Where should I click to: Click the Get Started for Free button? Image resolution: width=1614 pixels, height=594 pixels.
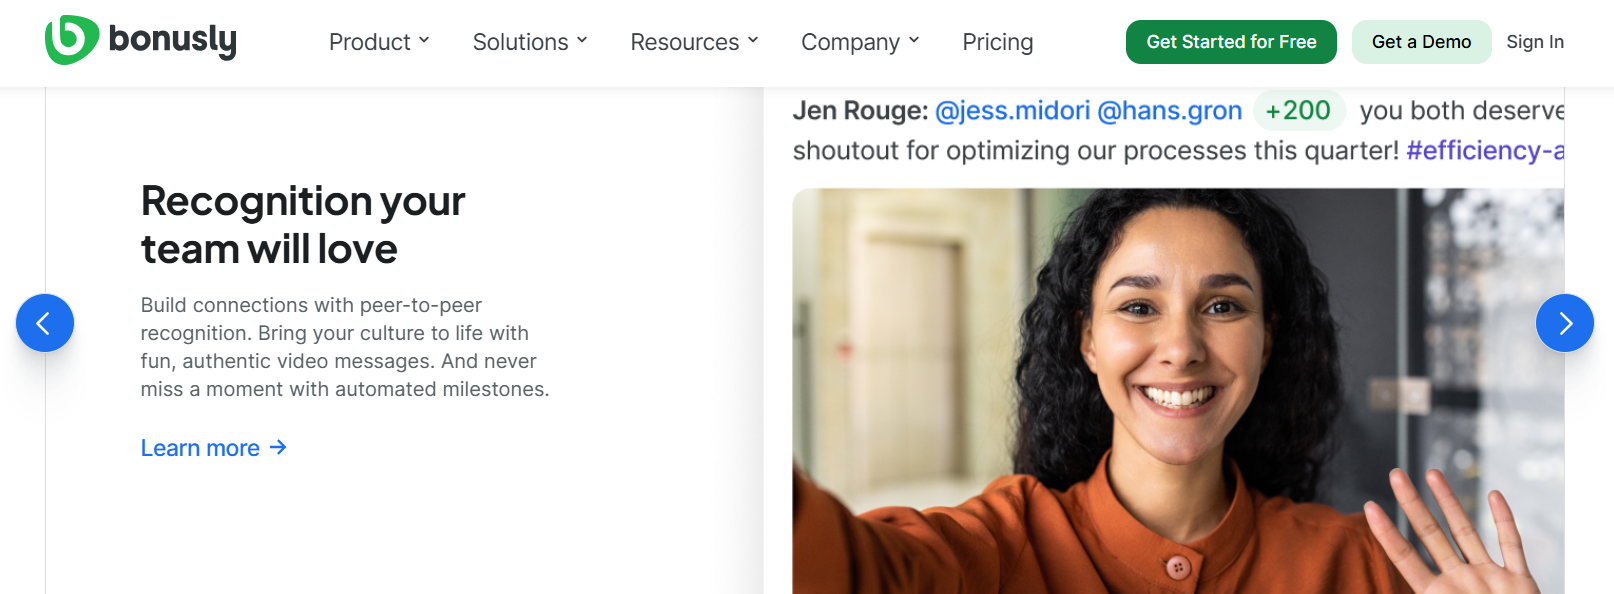pyautogui.click(x=1231, y=42)
